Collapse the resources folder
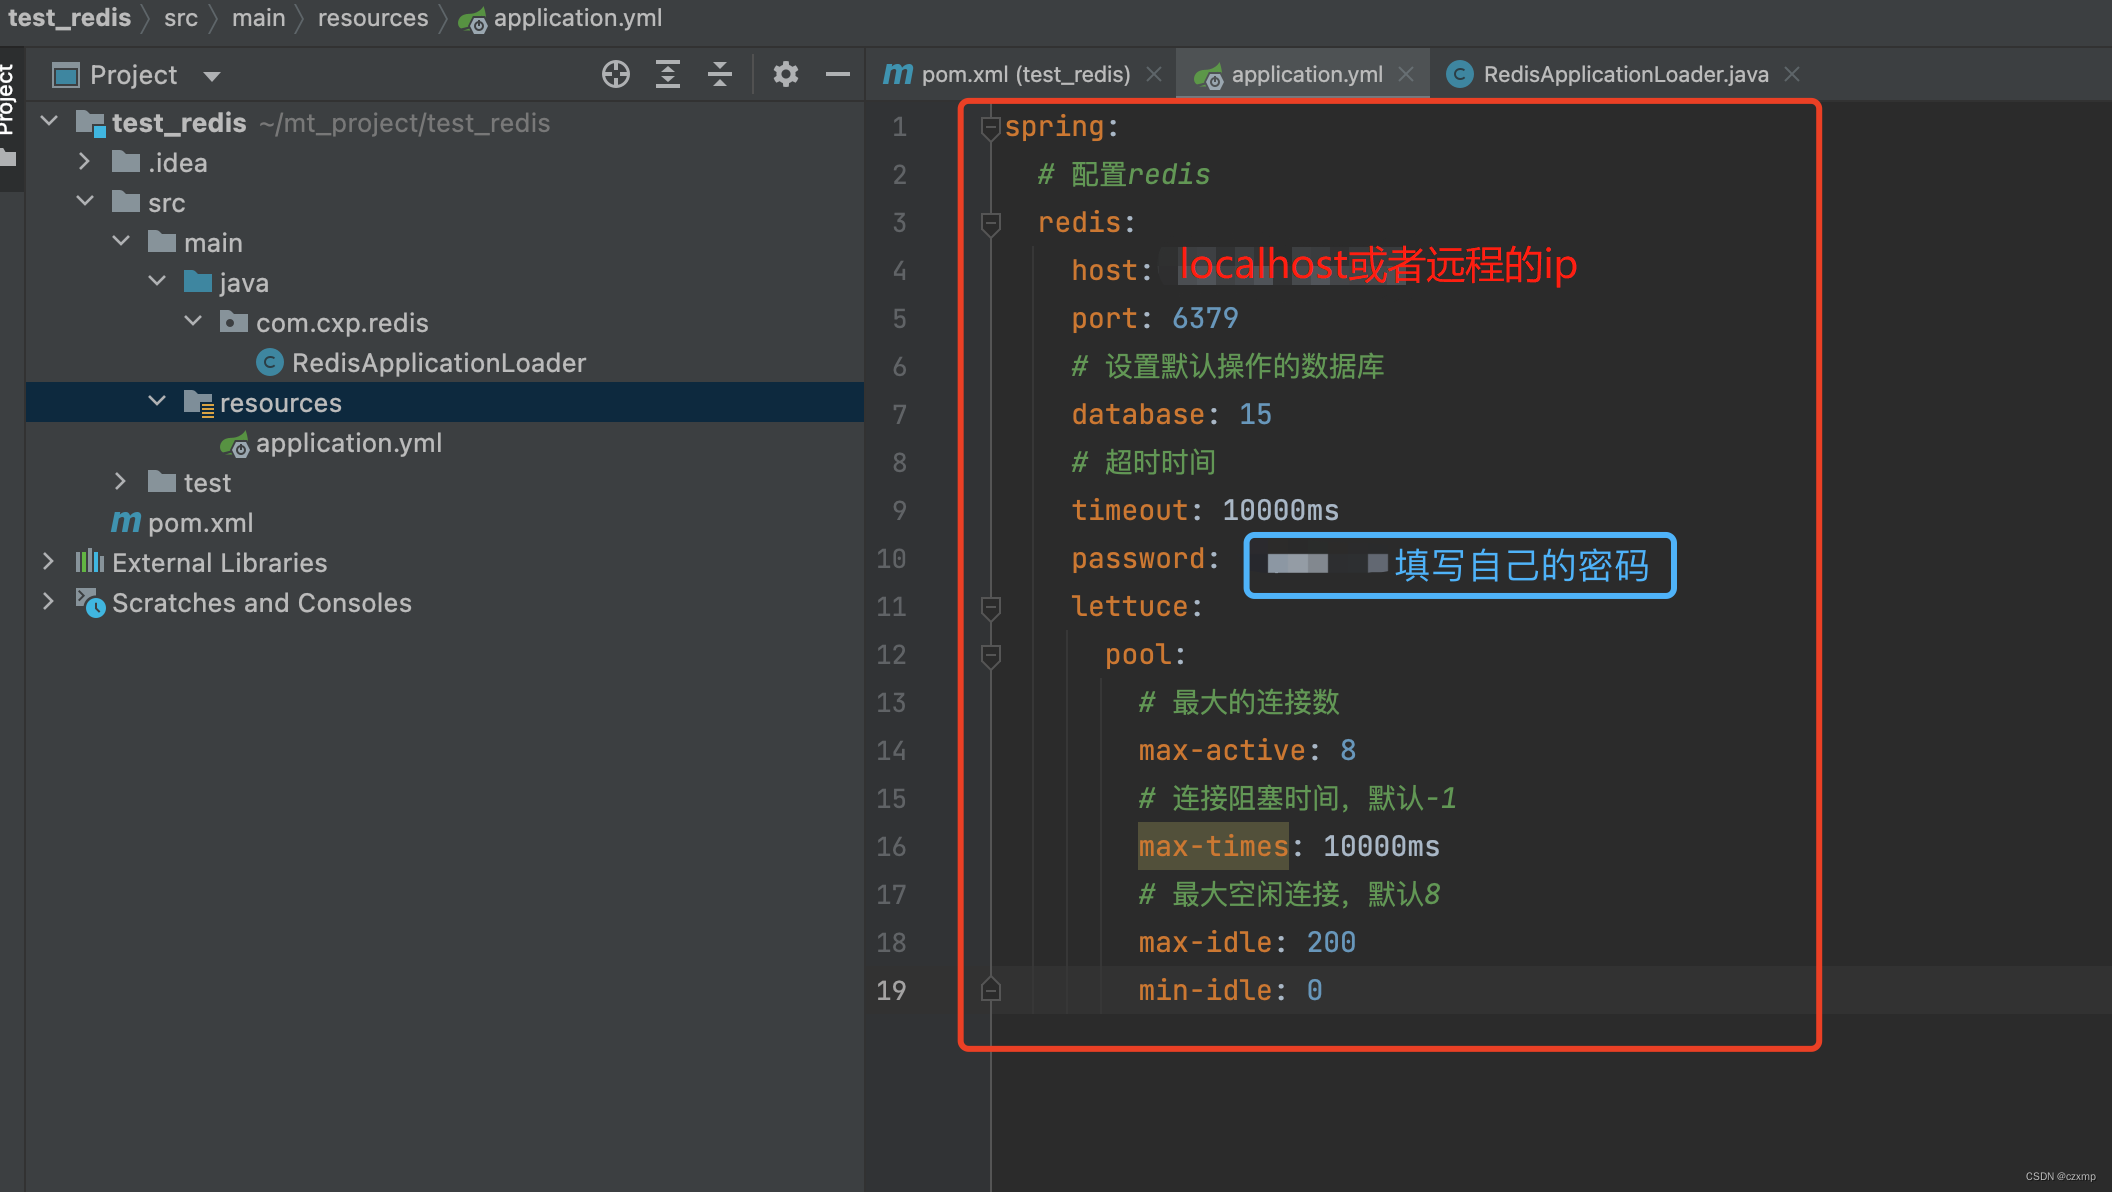This screenshot has width=2112, height=1192. 157,402
